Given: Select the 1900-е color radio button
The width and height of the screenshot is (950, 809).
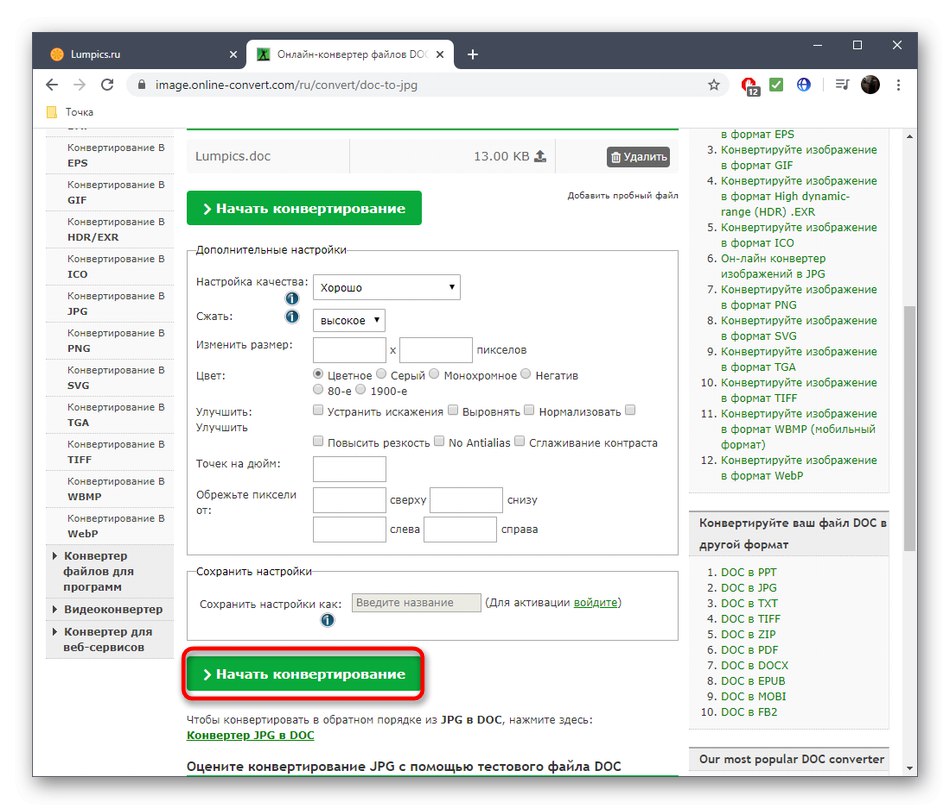Looking at the screenshot, I should [x=361, y=390].
